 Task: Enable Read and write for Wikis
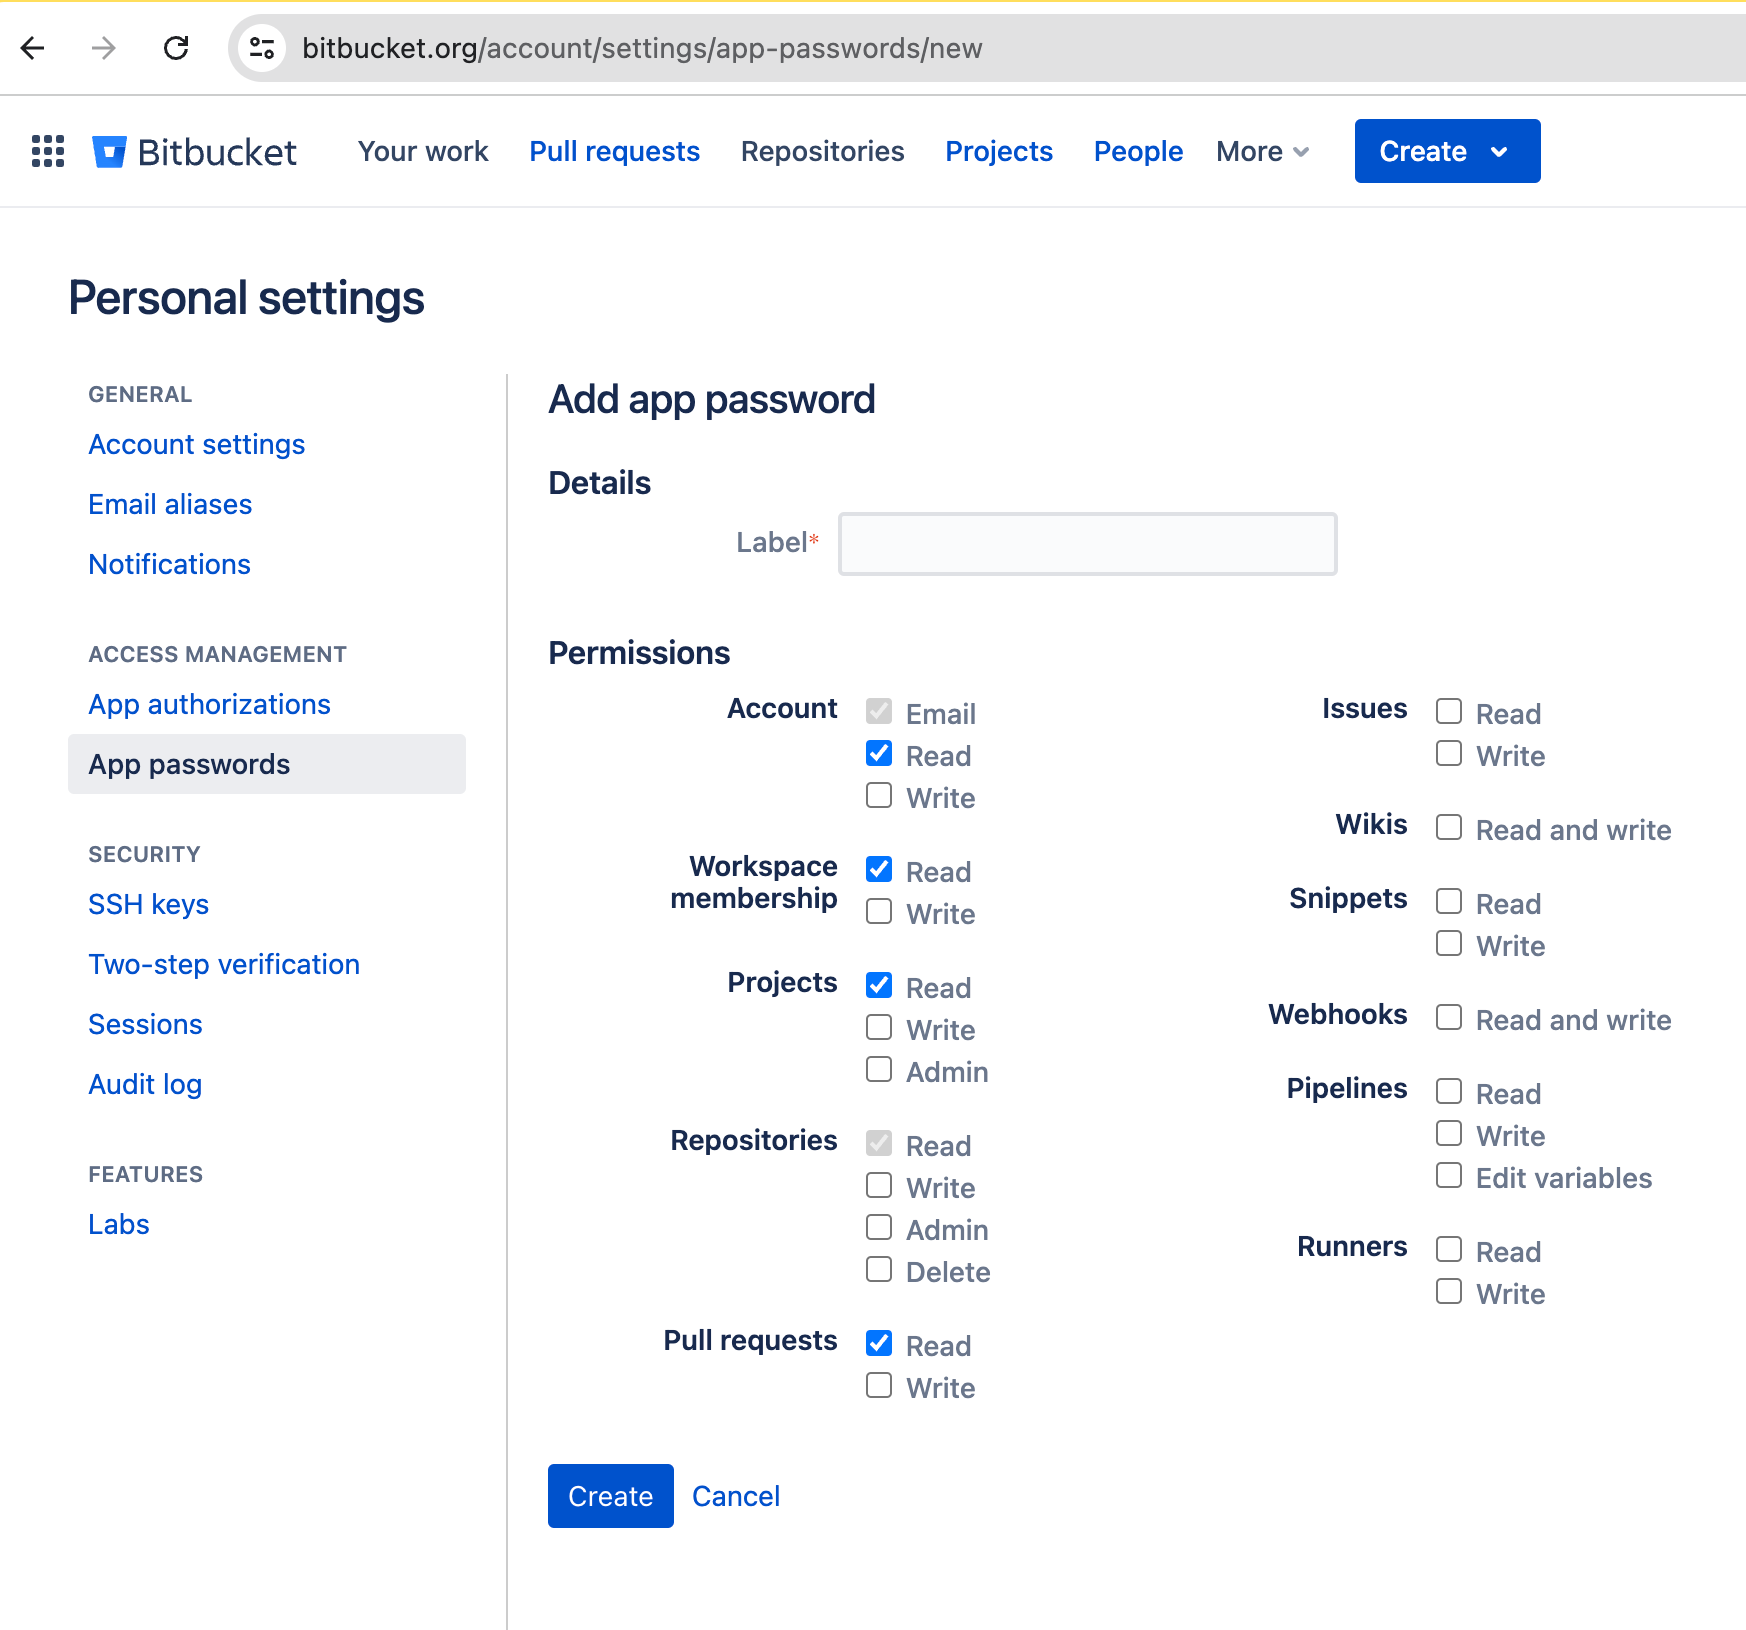1448,827
